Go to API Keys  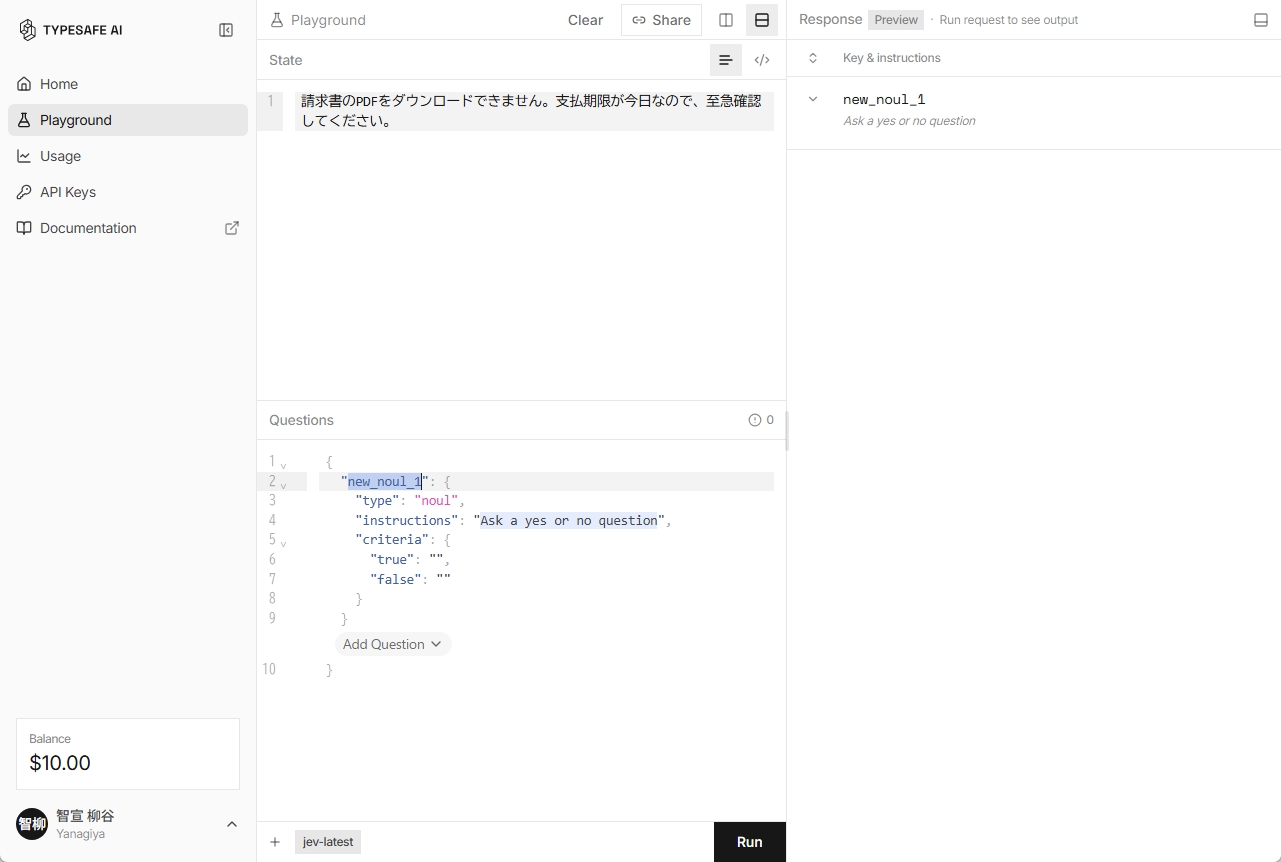click(128, 192)
